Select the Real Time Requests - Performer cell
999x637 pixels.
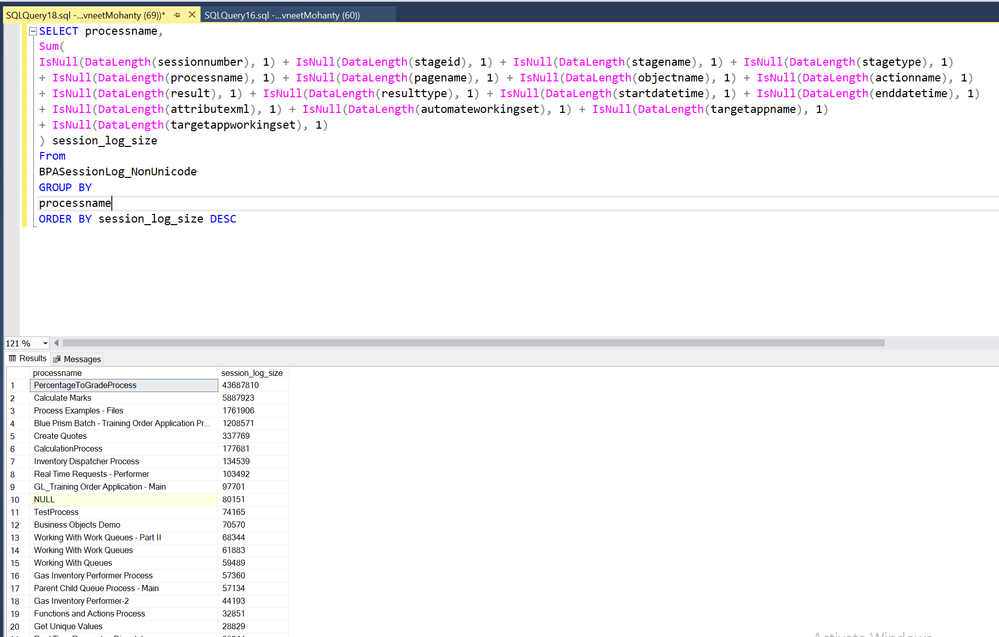(124, 475)
